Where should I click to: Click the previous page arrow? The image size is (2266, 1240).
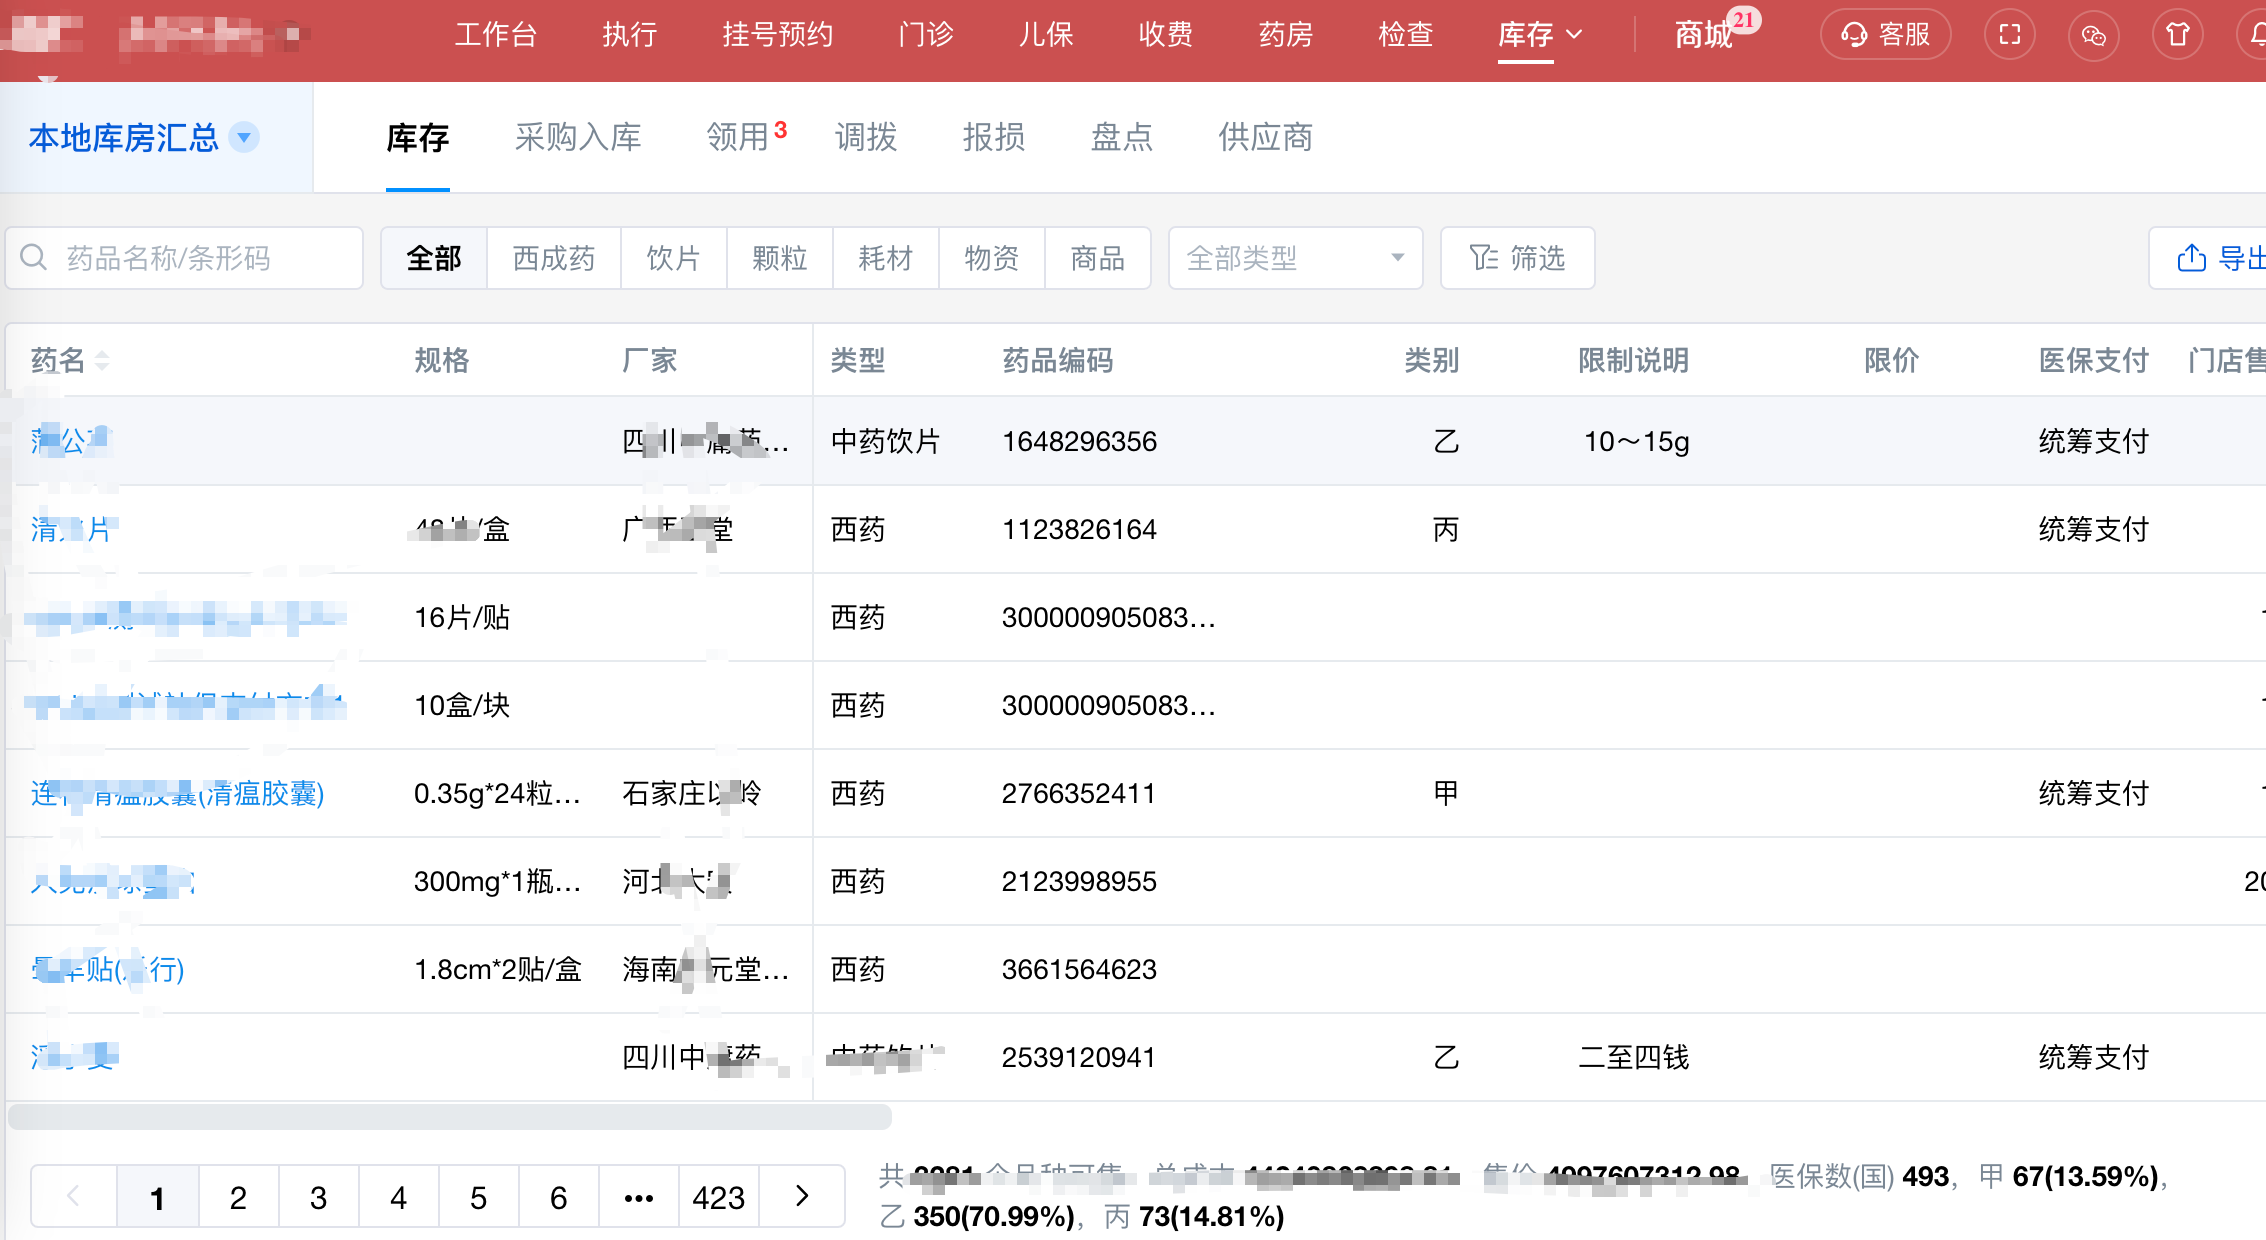click(x=74, y=1197)
